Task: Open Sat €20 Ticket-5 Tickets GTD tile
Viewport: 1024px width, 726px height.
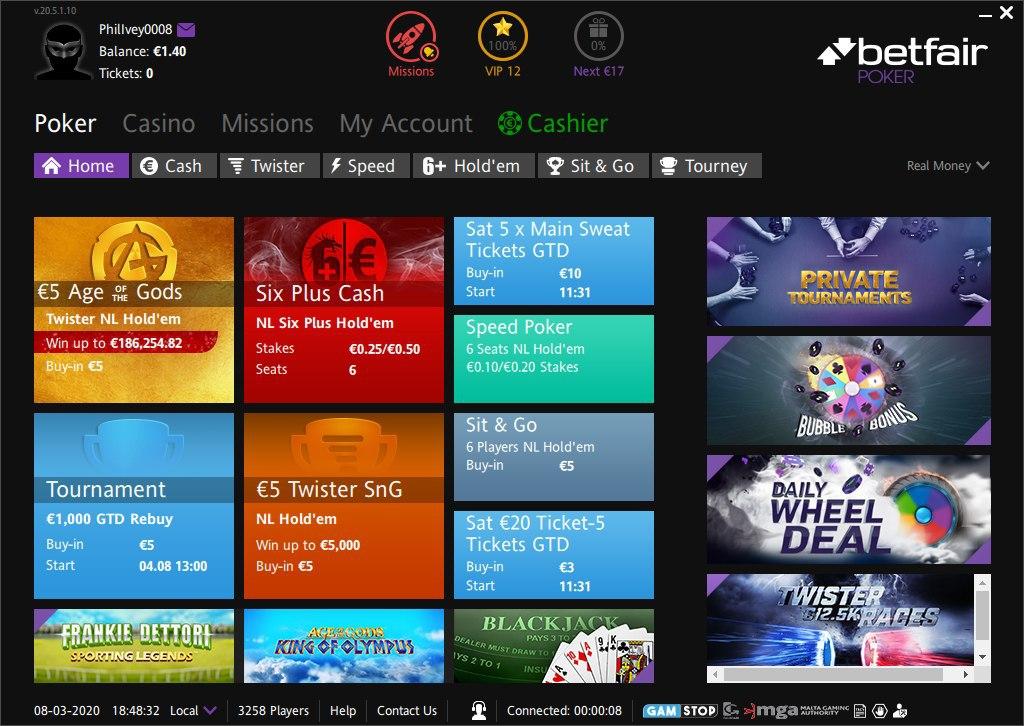Action: 554,555
